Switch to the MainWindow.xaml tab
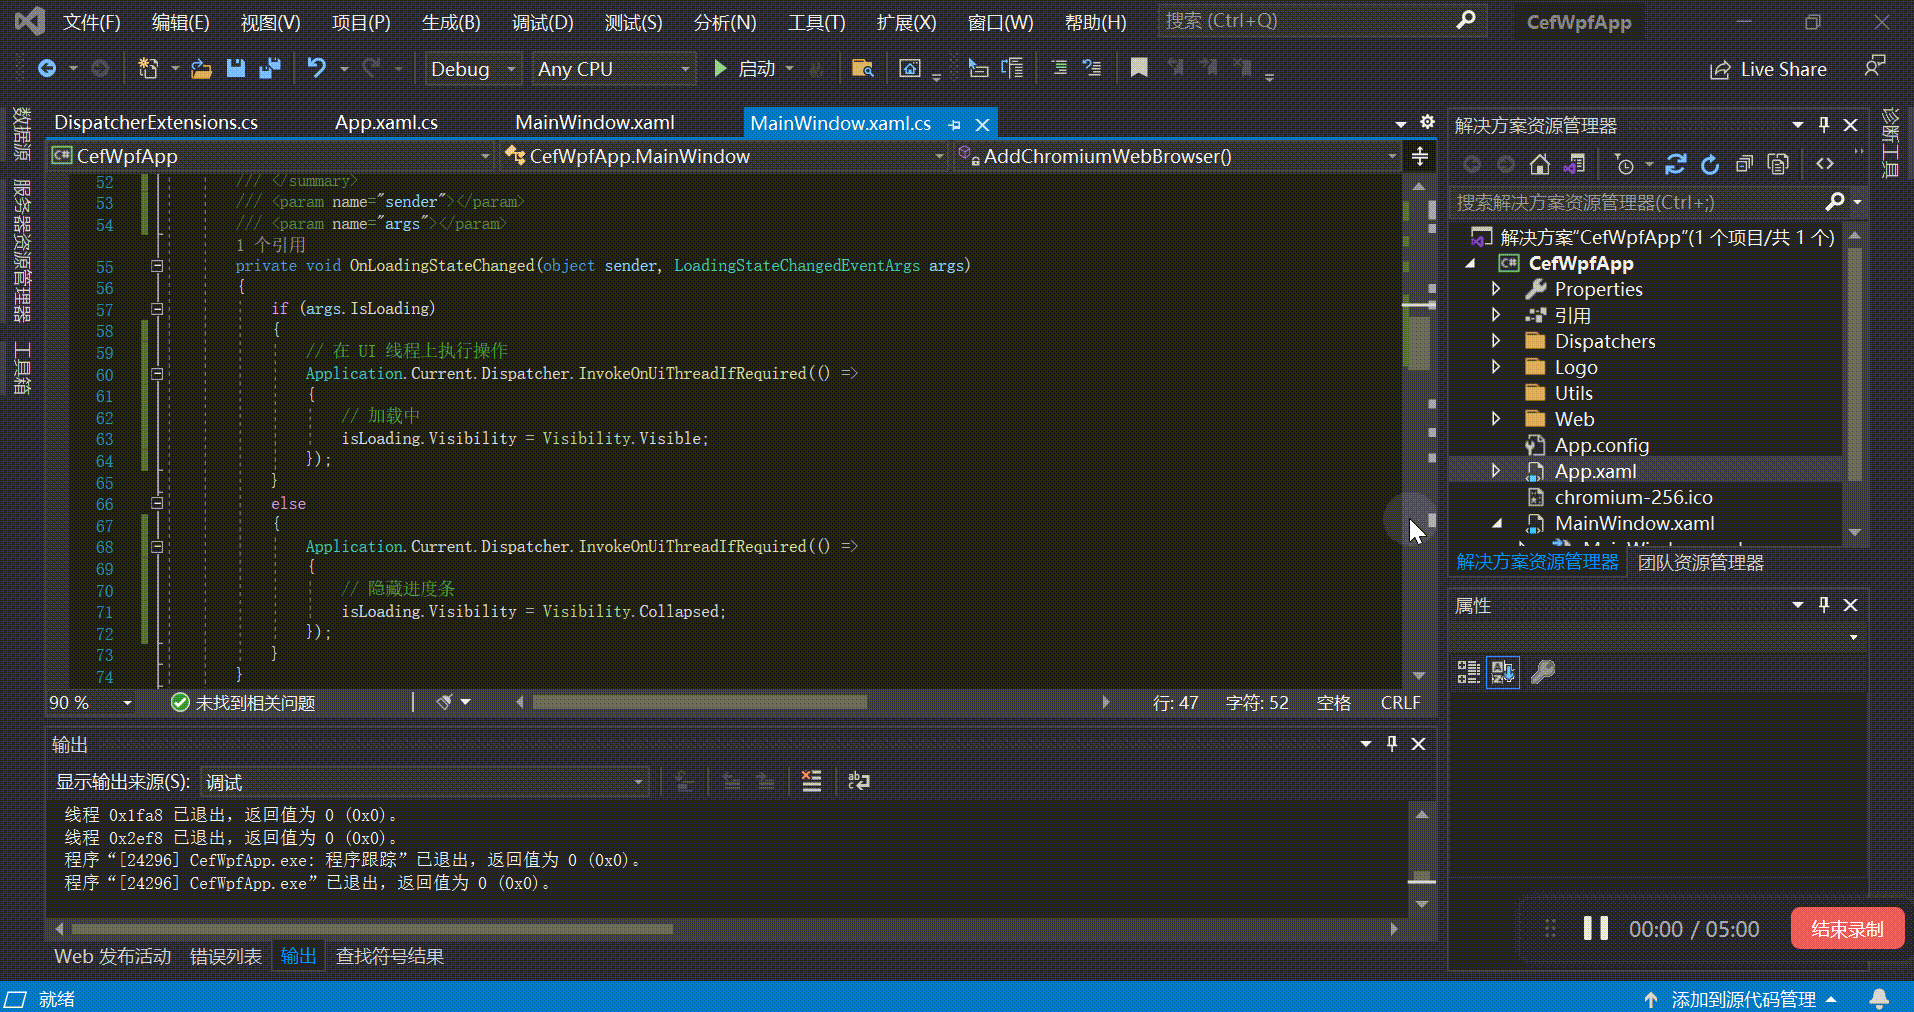 [x=594, y=122]
